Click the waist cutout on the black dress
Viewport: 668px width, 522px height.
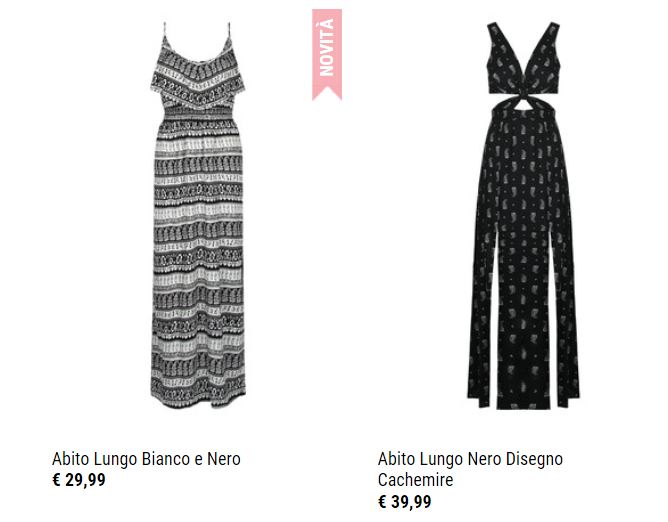coord(524,102)
